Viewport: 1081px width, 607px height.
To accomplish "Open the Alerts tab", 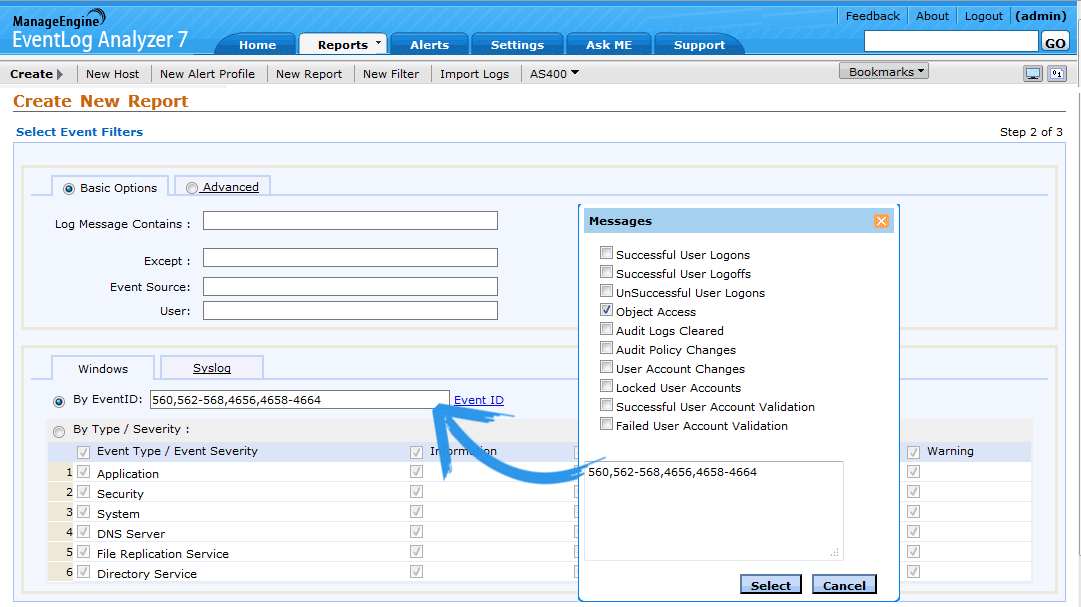I will coord(430,45).
